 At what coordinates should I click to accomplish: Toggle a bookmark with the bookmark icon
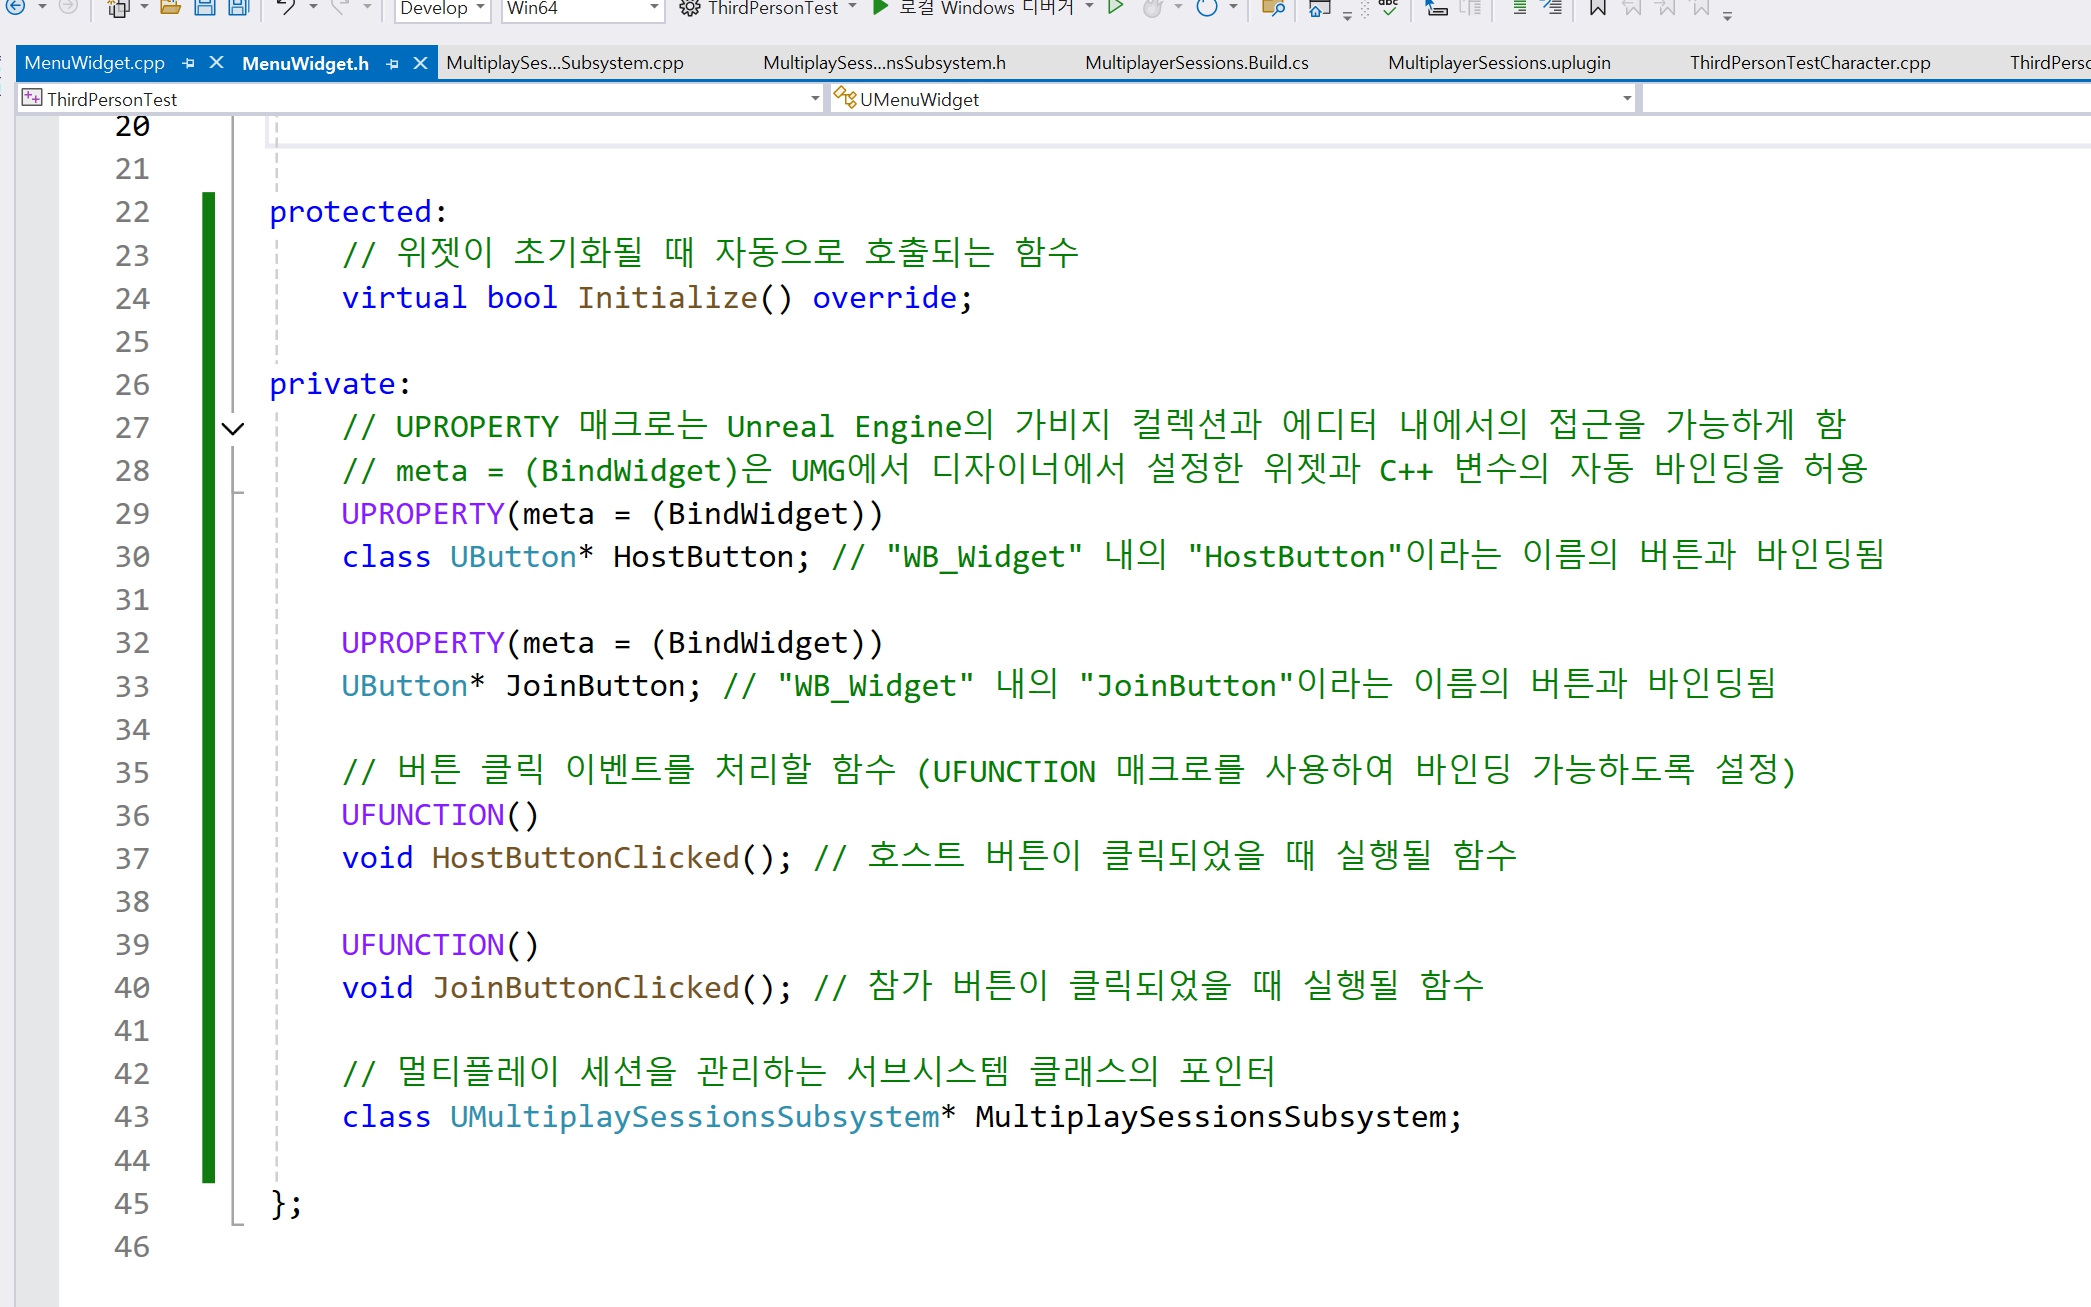(1598, 8)
